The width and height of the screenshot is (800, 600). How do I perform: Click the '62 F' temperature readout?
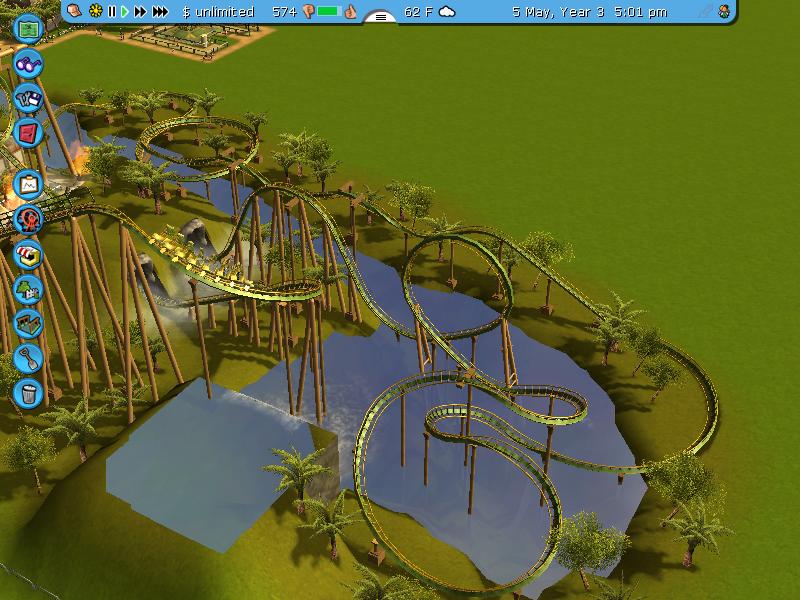click(x=418, y=11)
